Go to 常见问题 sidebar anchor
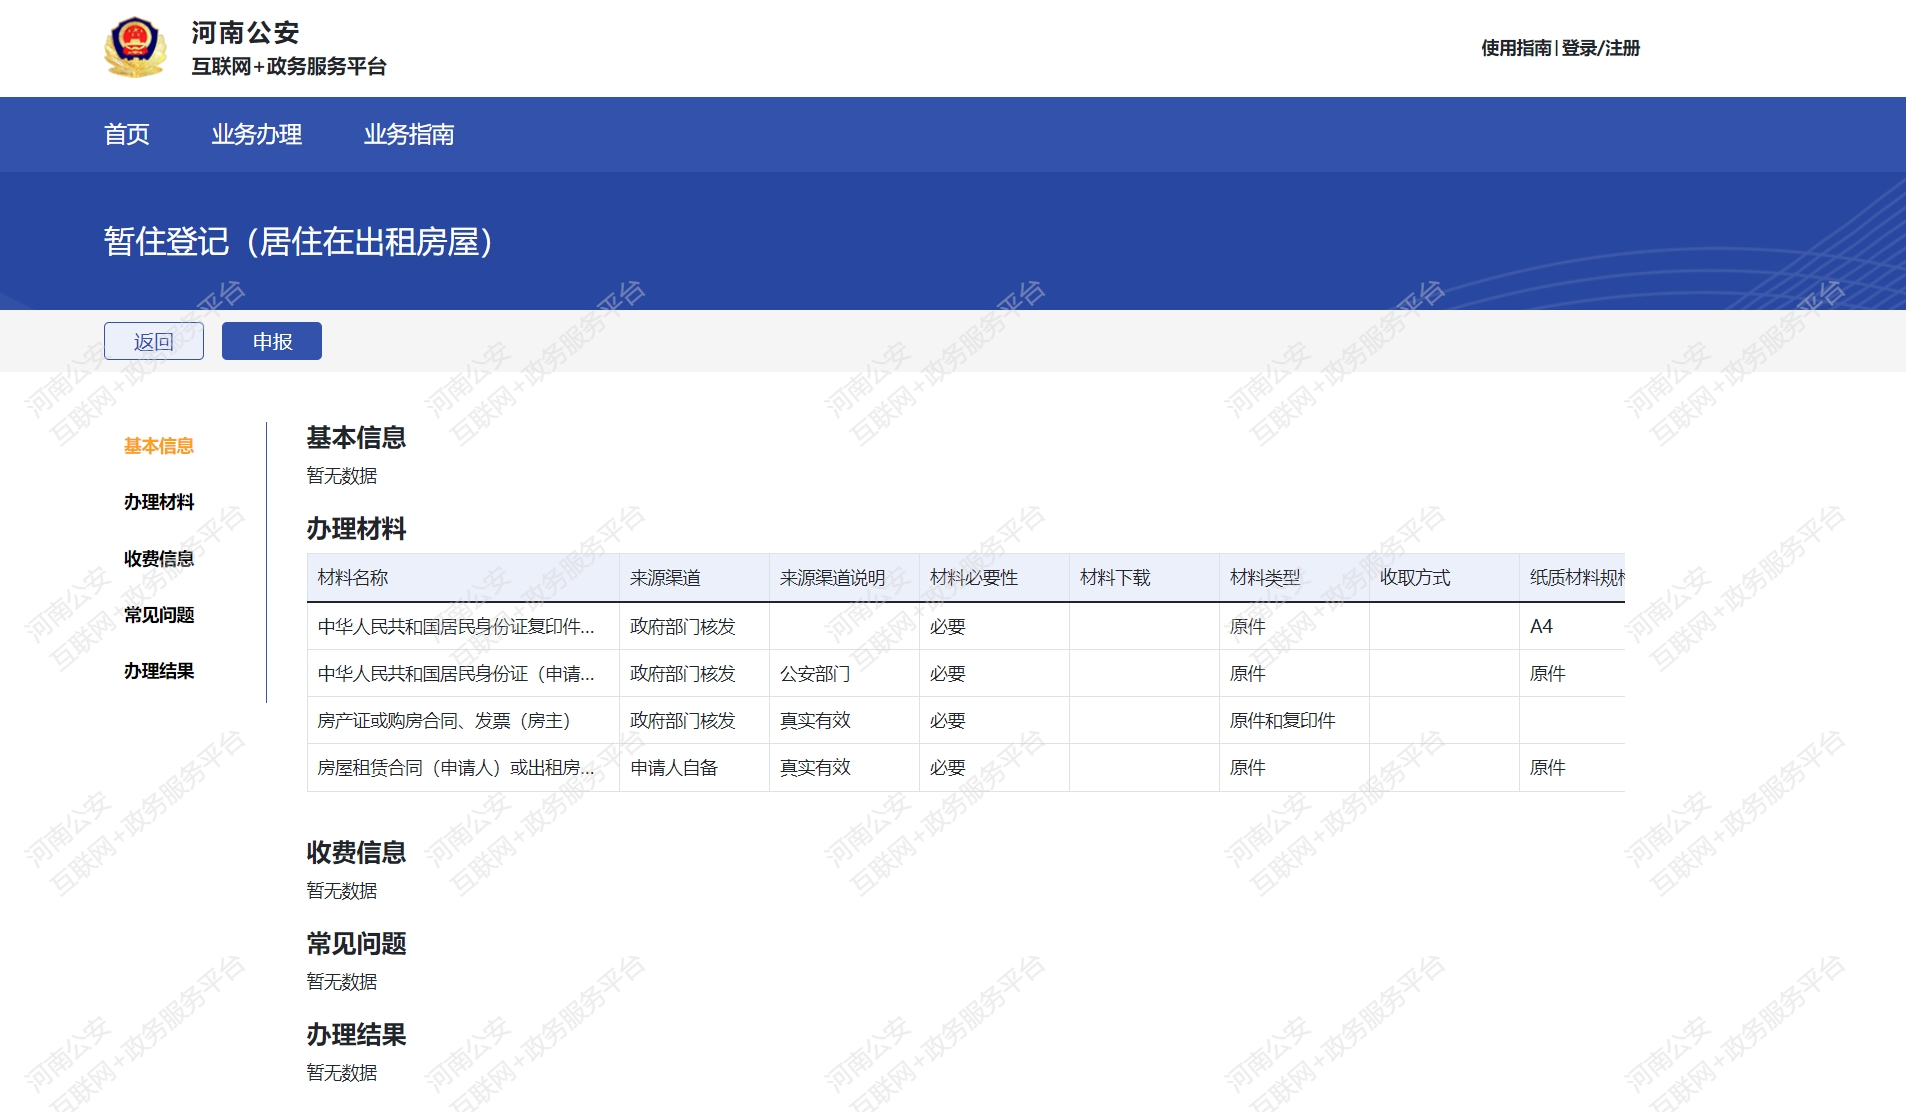1906x1112 pixels. tap(158, 615)
